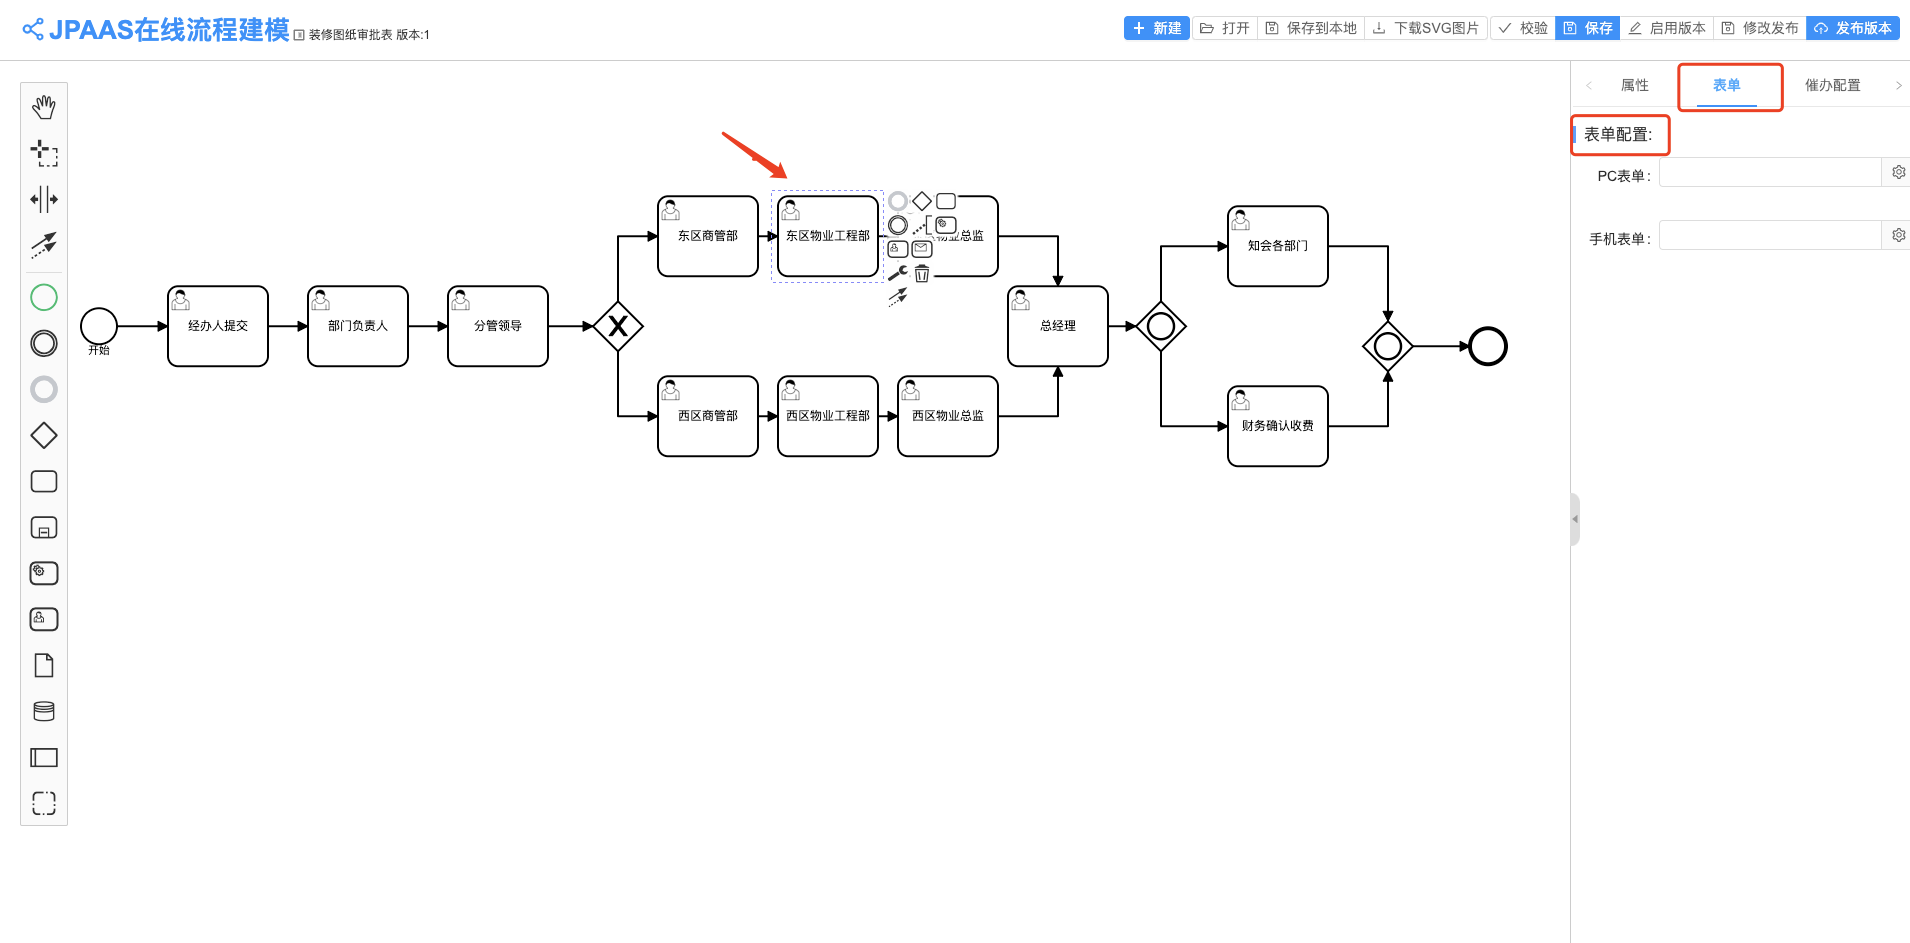Select the pool/participant palette item
The width and height of the screenshot is (1910, 943).
44,757
